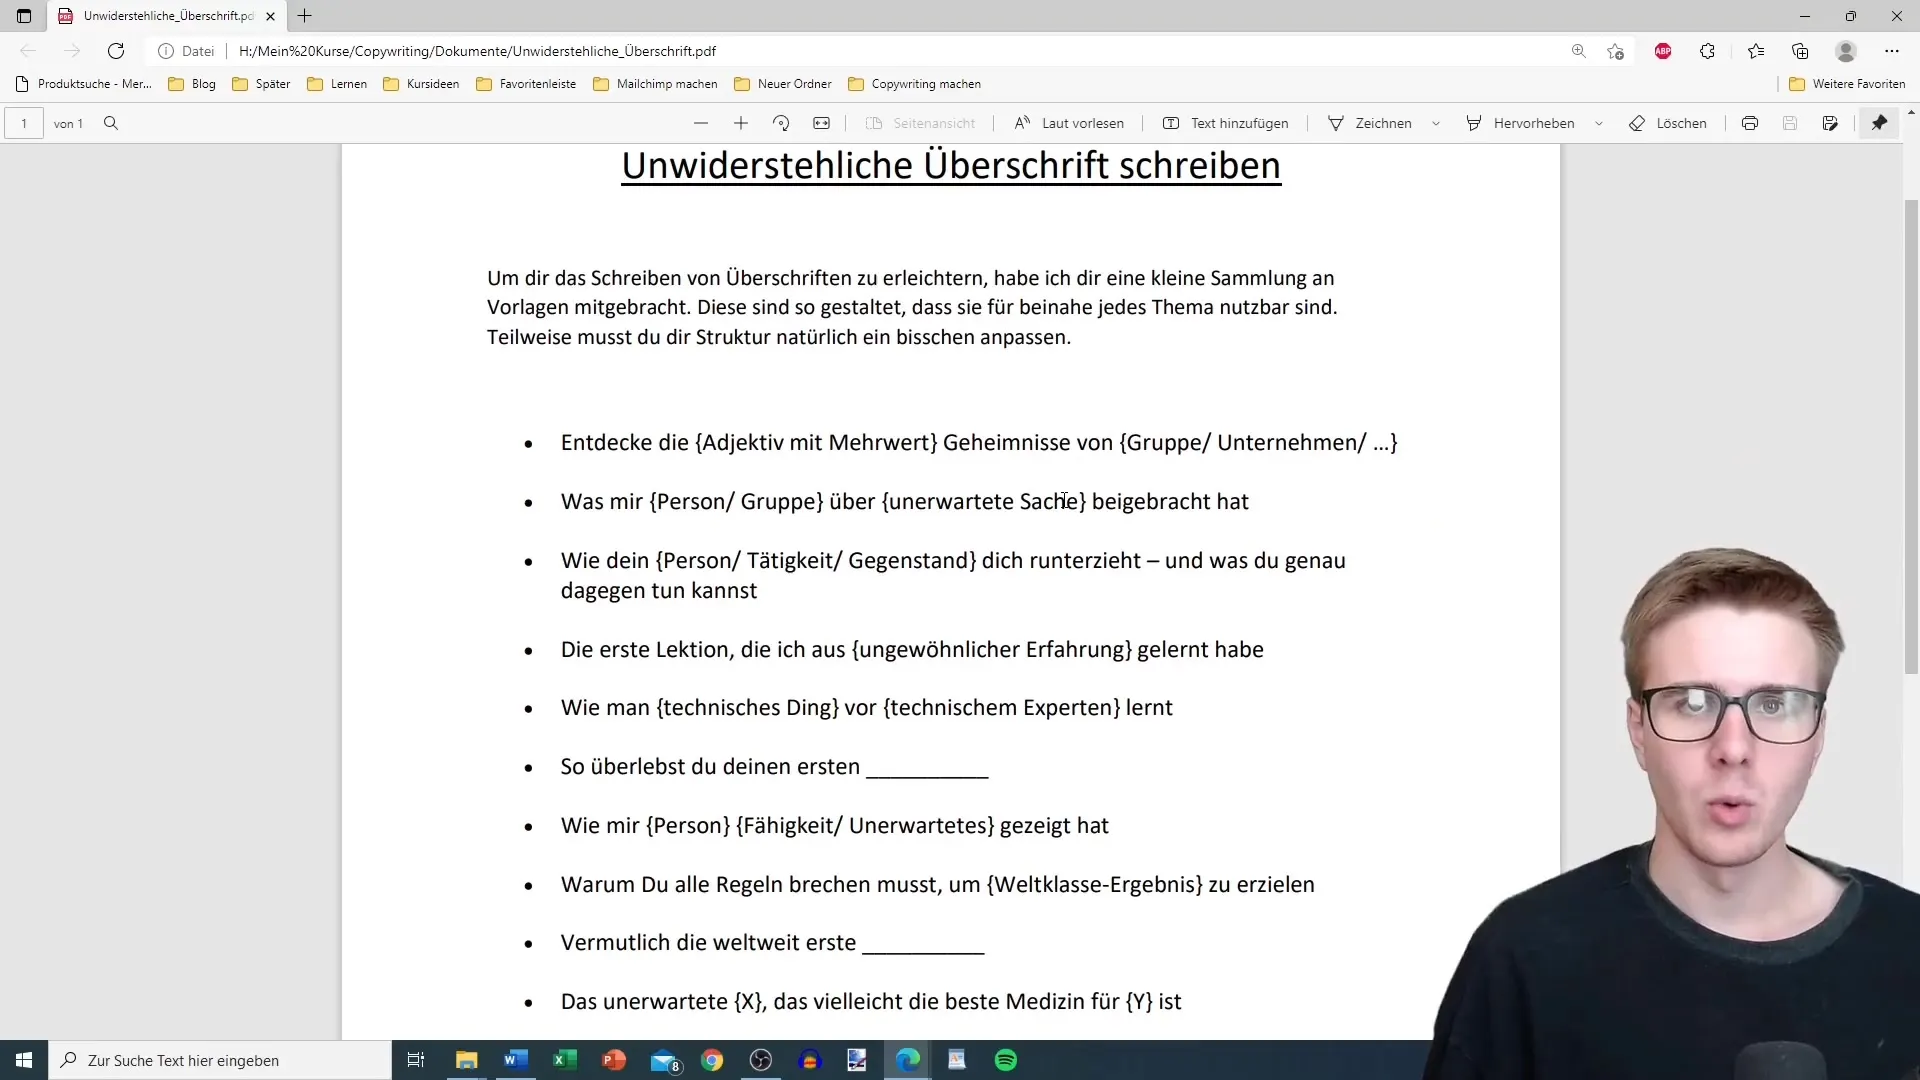The image size is (1920, 1080).
Task: Open the Collections icon
Action: [1800, 51]
